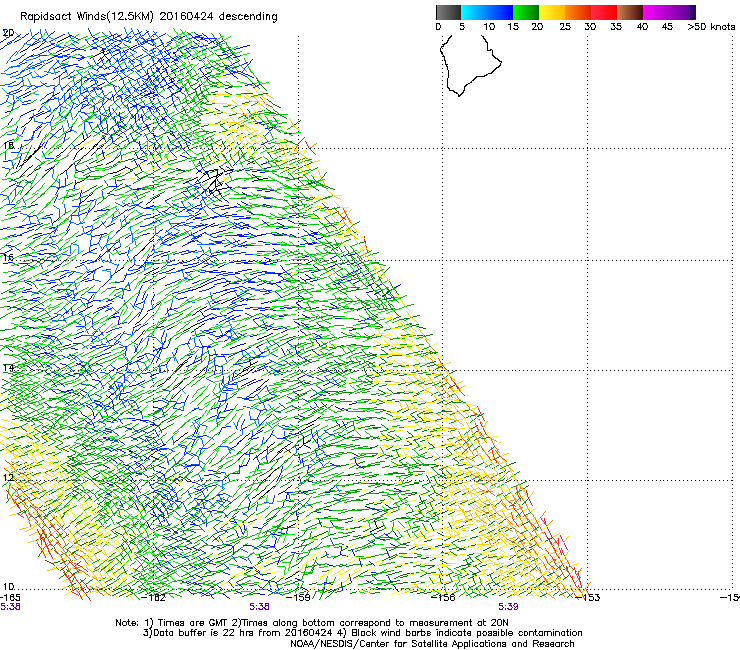The image size is (740, 650).
Task: Click the magenta-purple 40–50 knots legend segment
Action: pyautogui.click(x=669, y=12)
